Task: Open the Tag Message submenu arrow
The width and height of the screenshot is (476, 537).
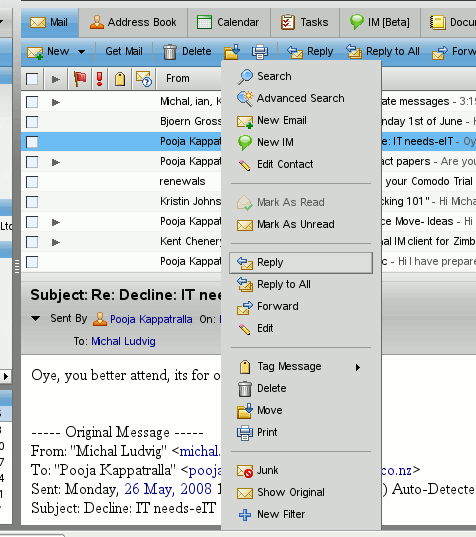Action: coord(358,367)
